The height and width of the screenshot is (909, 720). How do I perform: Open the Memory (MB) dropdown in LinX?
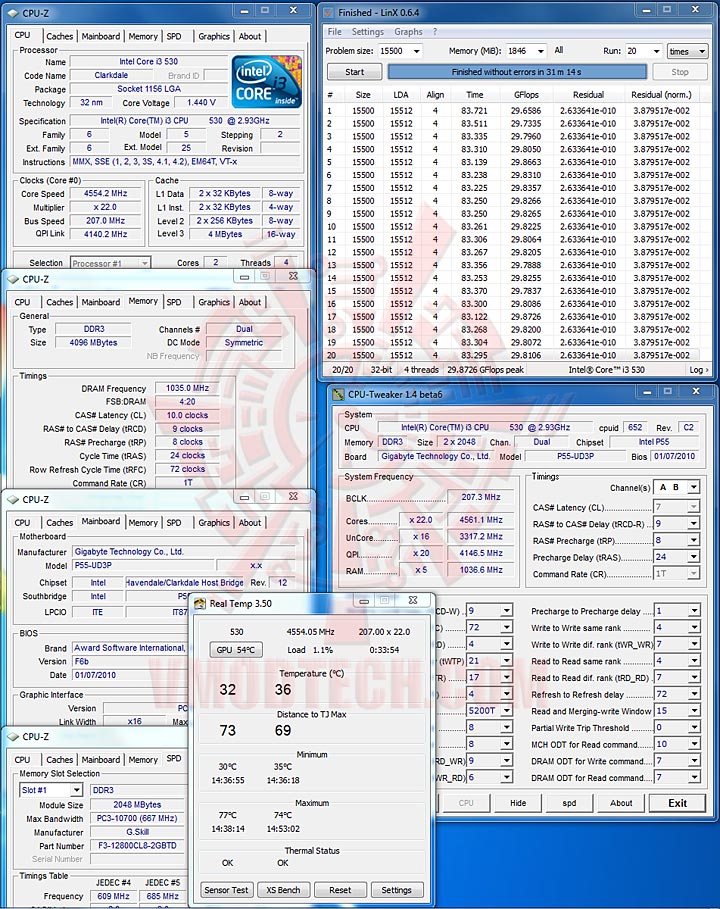coord(540,51)
